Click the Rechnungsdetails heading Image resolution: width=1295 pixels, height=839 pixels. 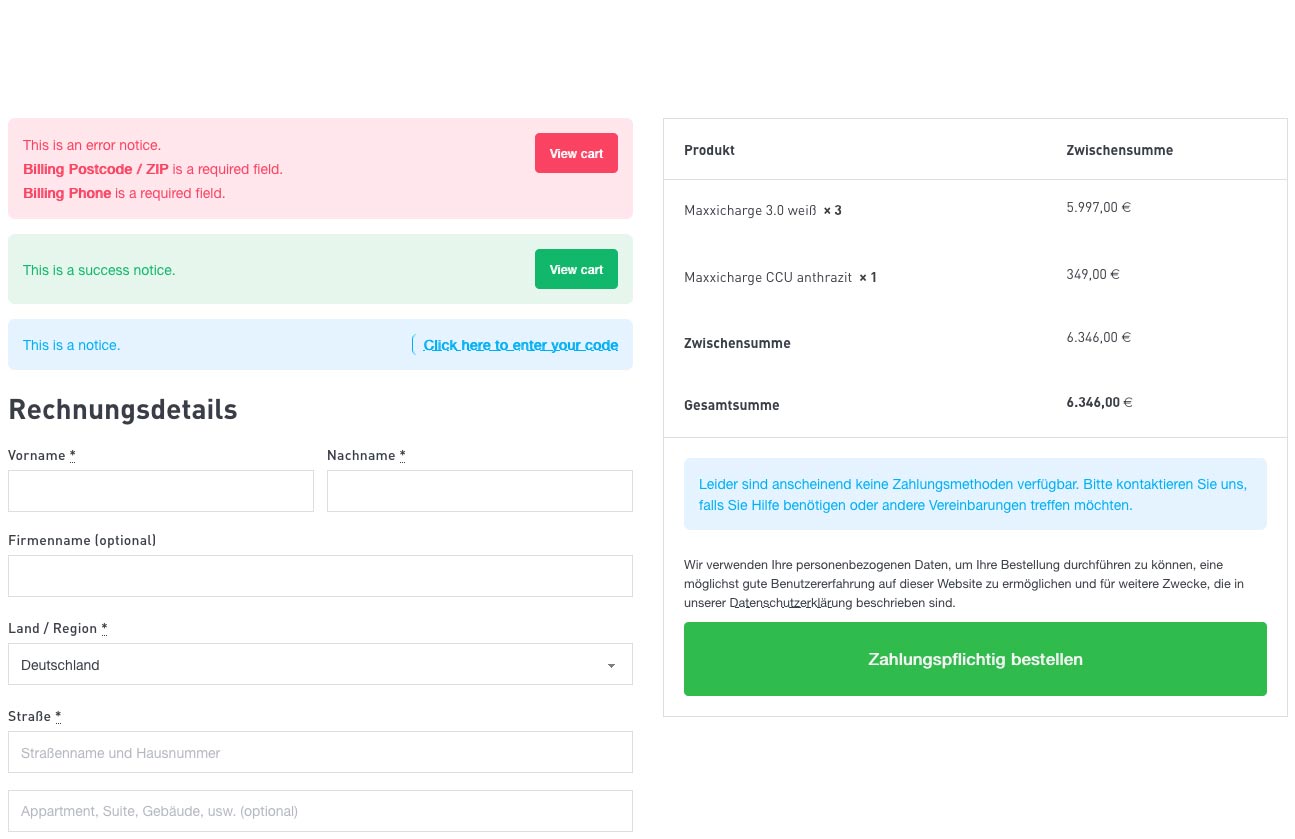(123, 410)
